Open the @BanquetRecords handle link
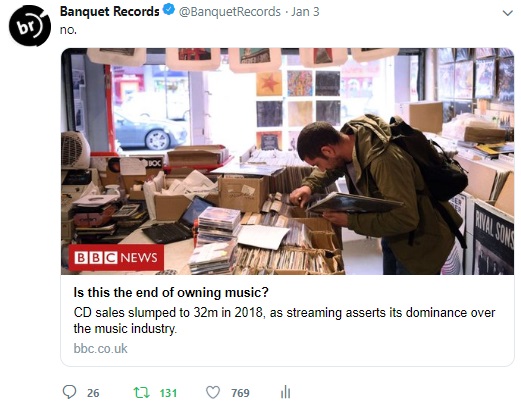This screenshot has height=405, width=521. point(230,12)
